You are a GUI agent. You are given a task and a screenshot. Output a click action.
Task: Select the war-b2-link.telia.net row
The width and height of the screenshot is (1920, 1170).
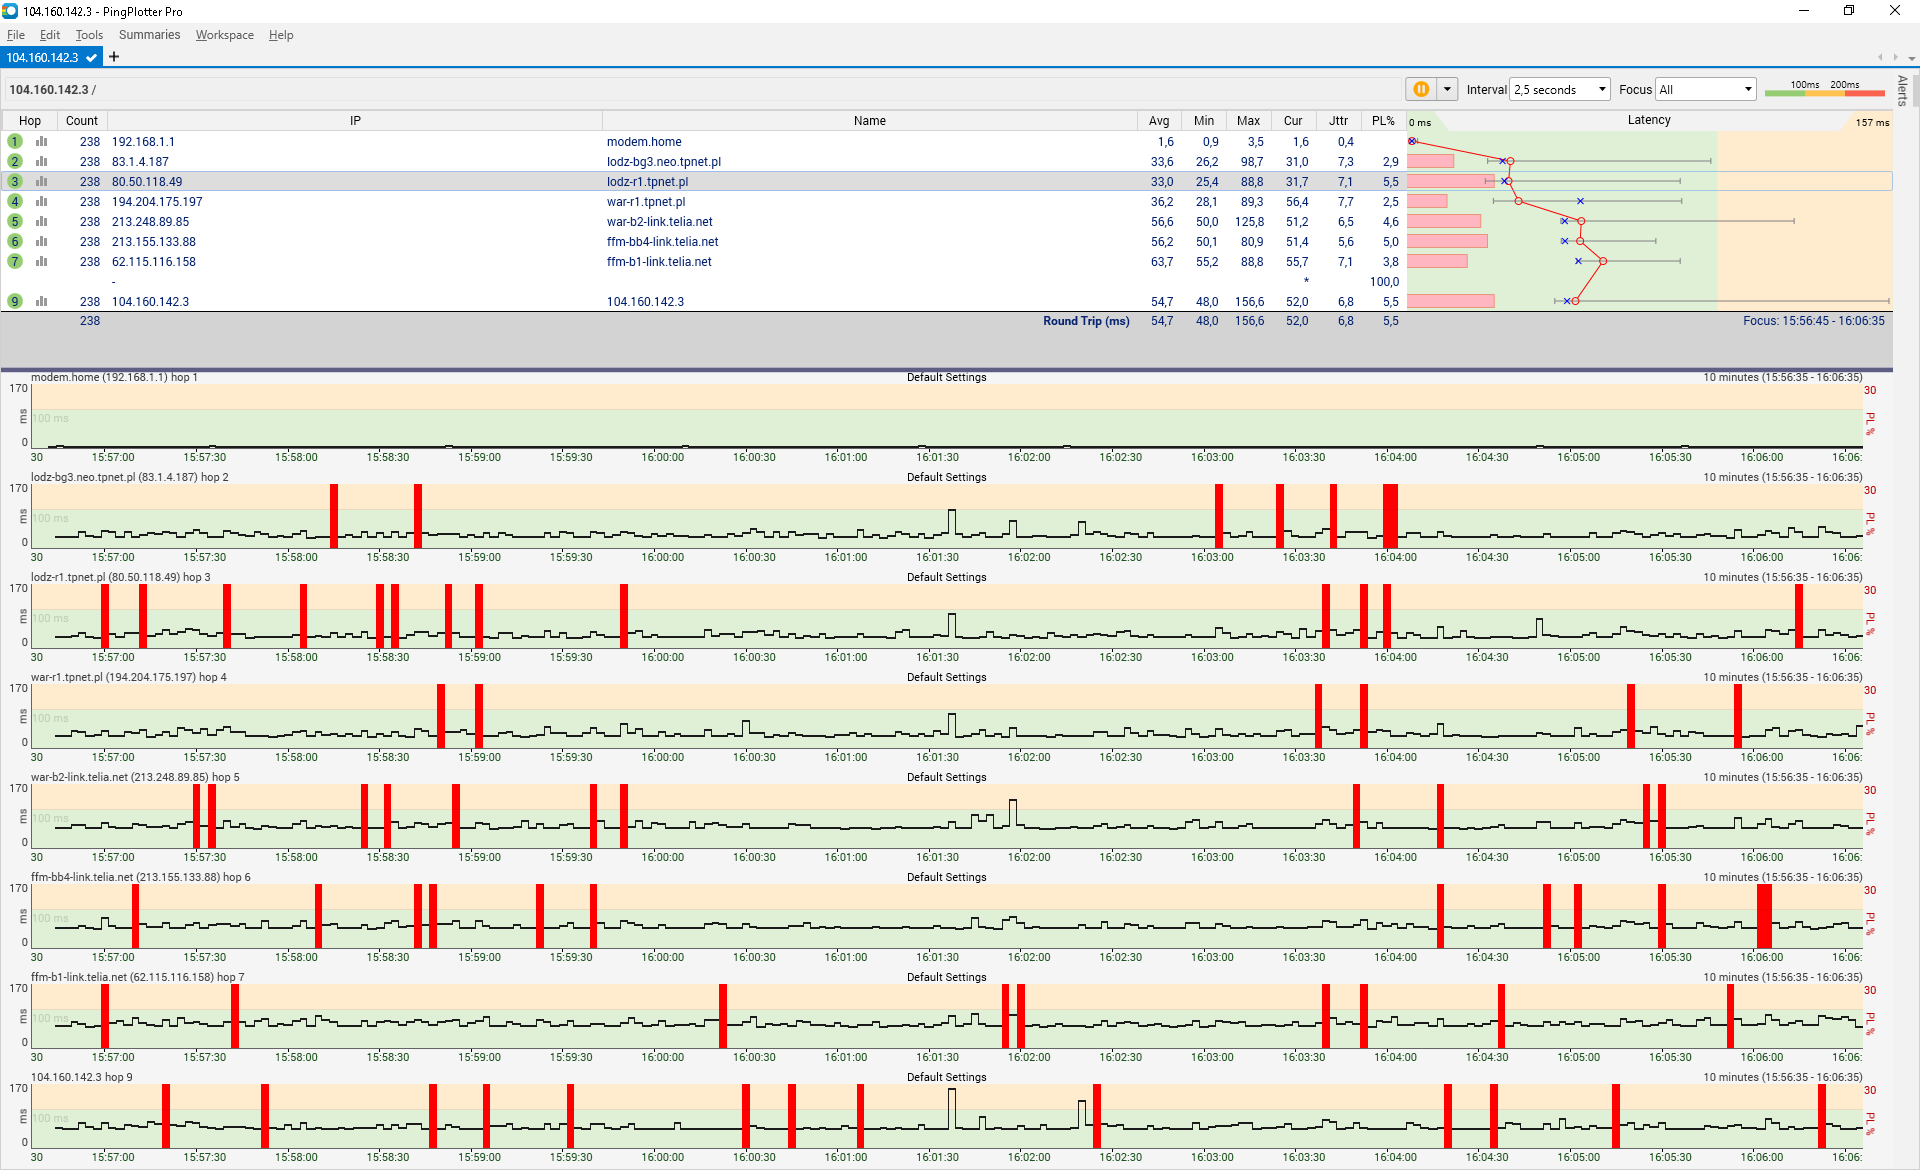coord(659,222)
